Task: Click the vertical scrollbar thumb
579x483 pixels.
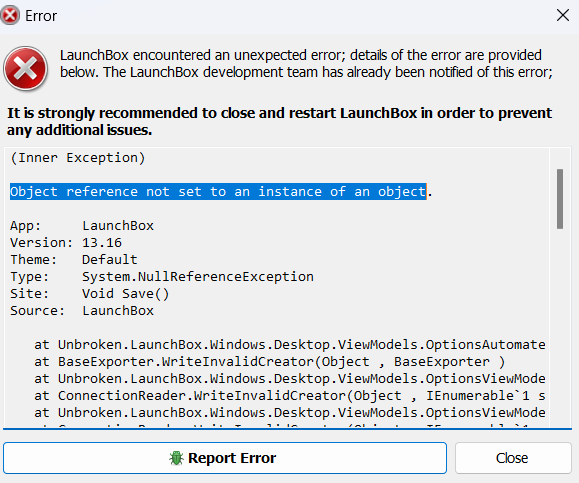Action: [560, 199]
